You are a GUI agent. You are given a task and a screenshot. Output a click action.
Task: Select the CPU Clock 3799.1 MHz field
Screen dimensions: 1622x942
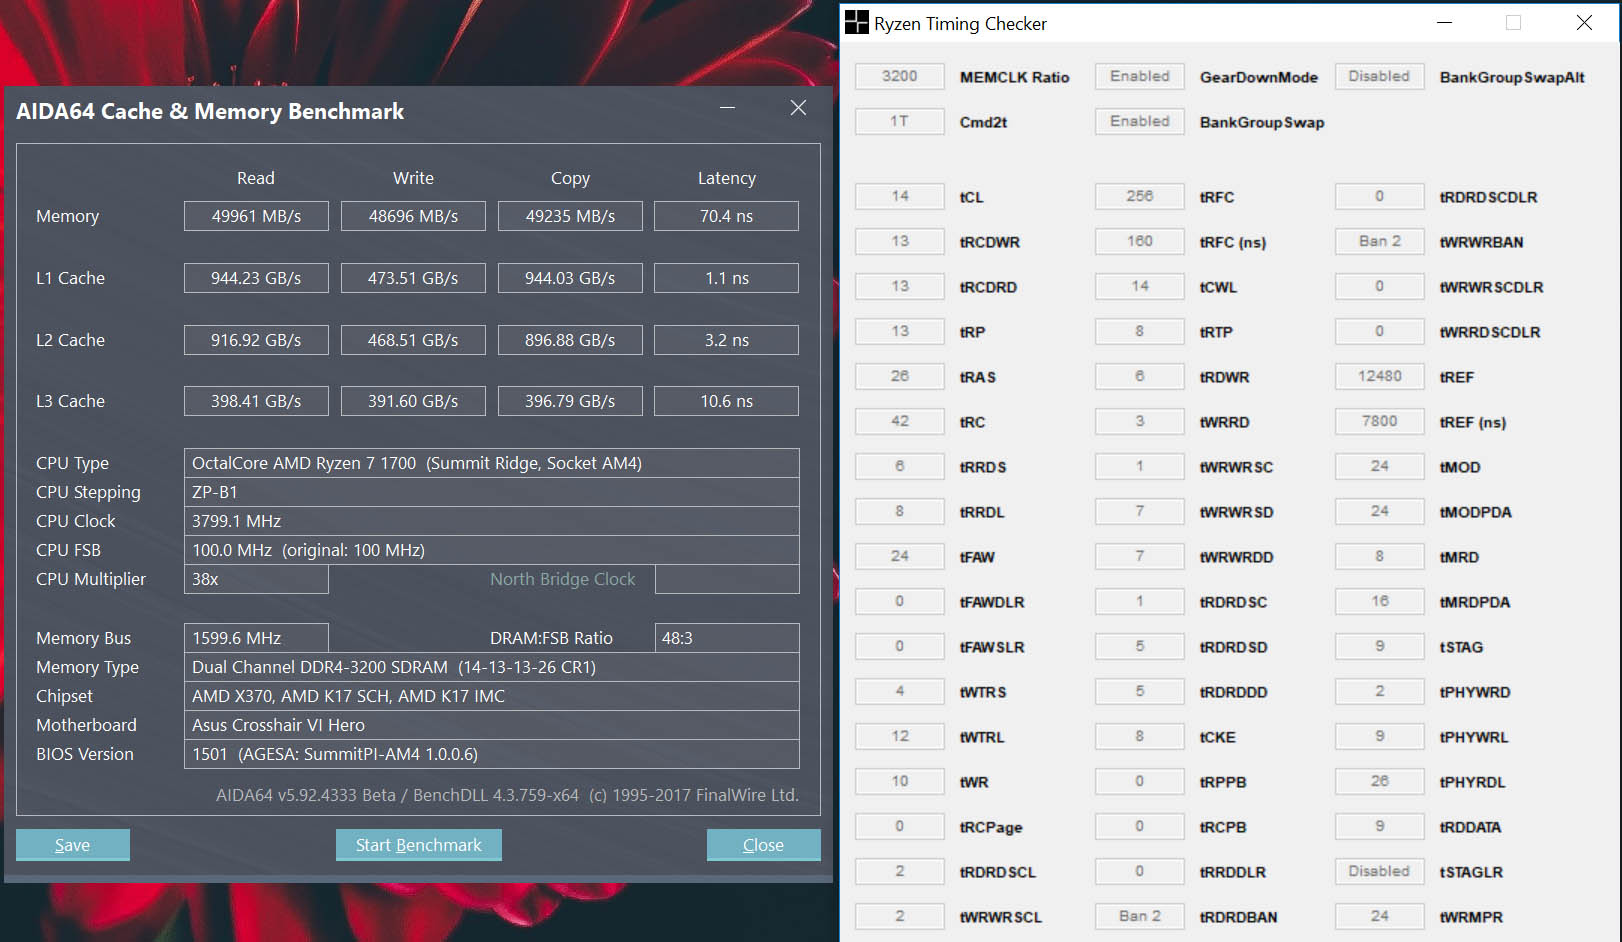click(491, 521)
